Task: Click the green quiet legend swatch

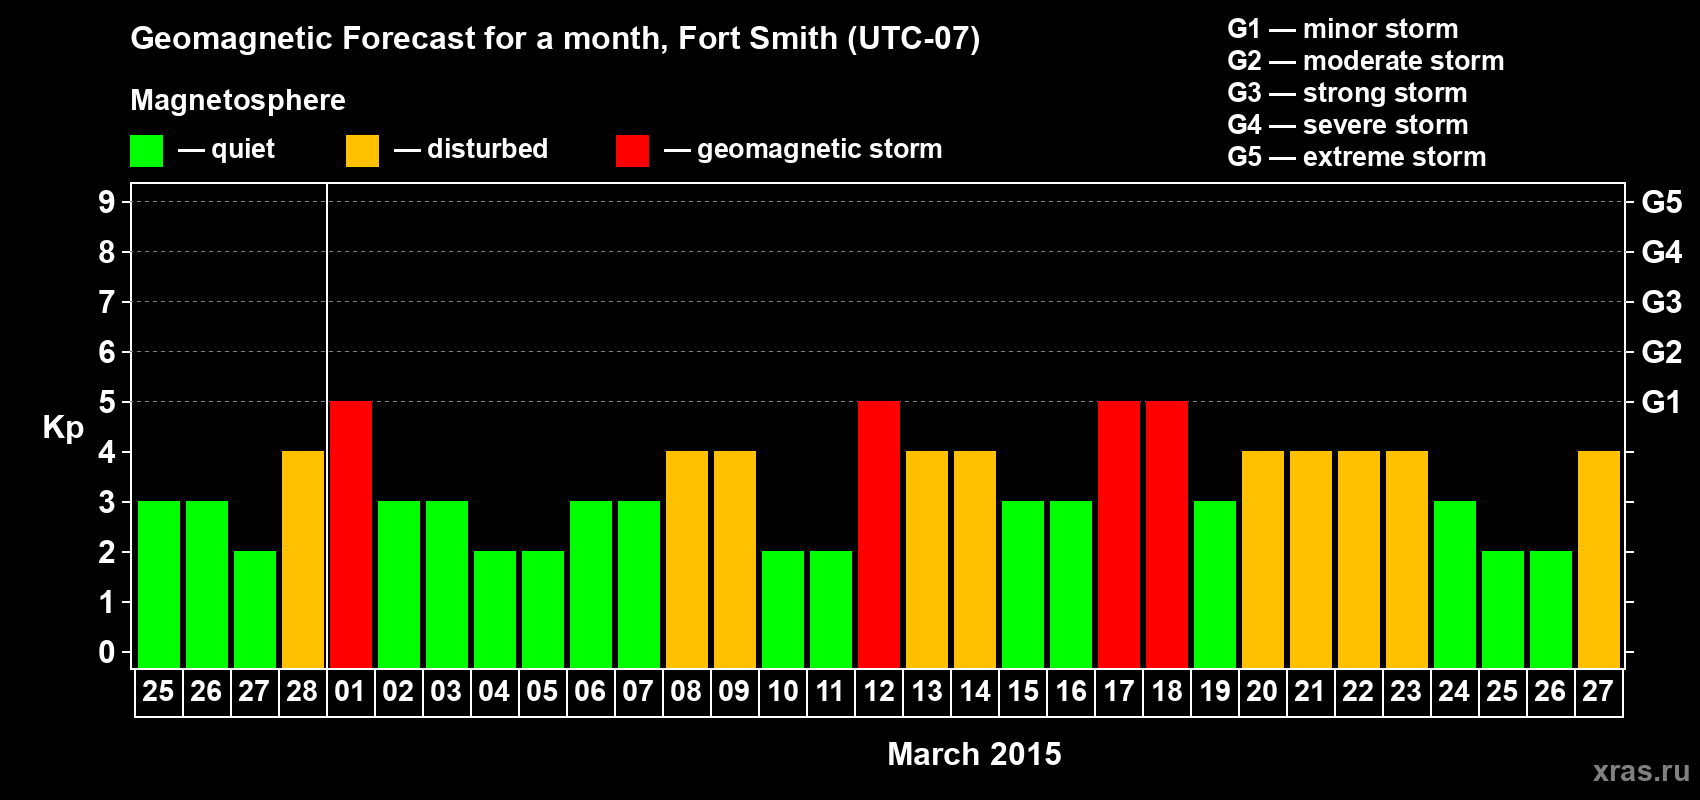Action: click(x=146, y=151)
